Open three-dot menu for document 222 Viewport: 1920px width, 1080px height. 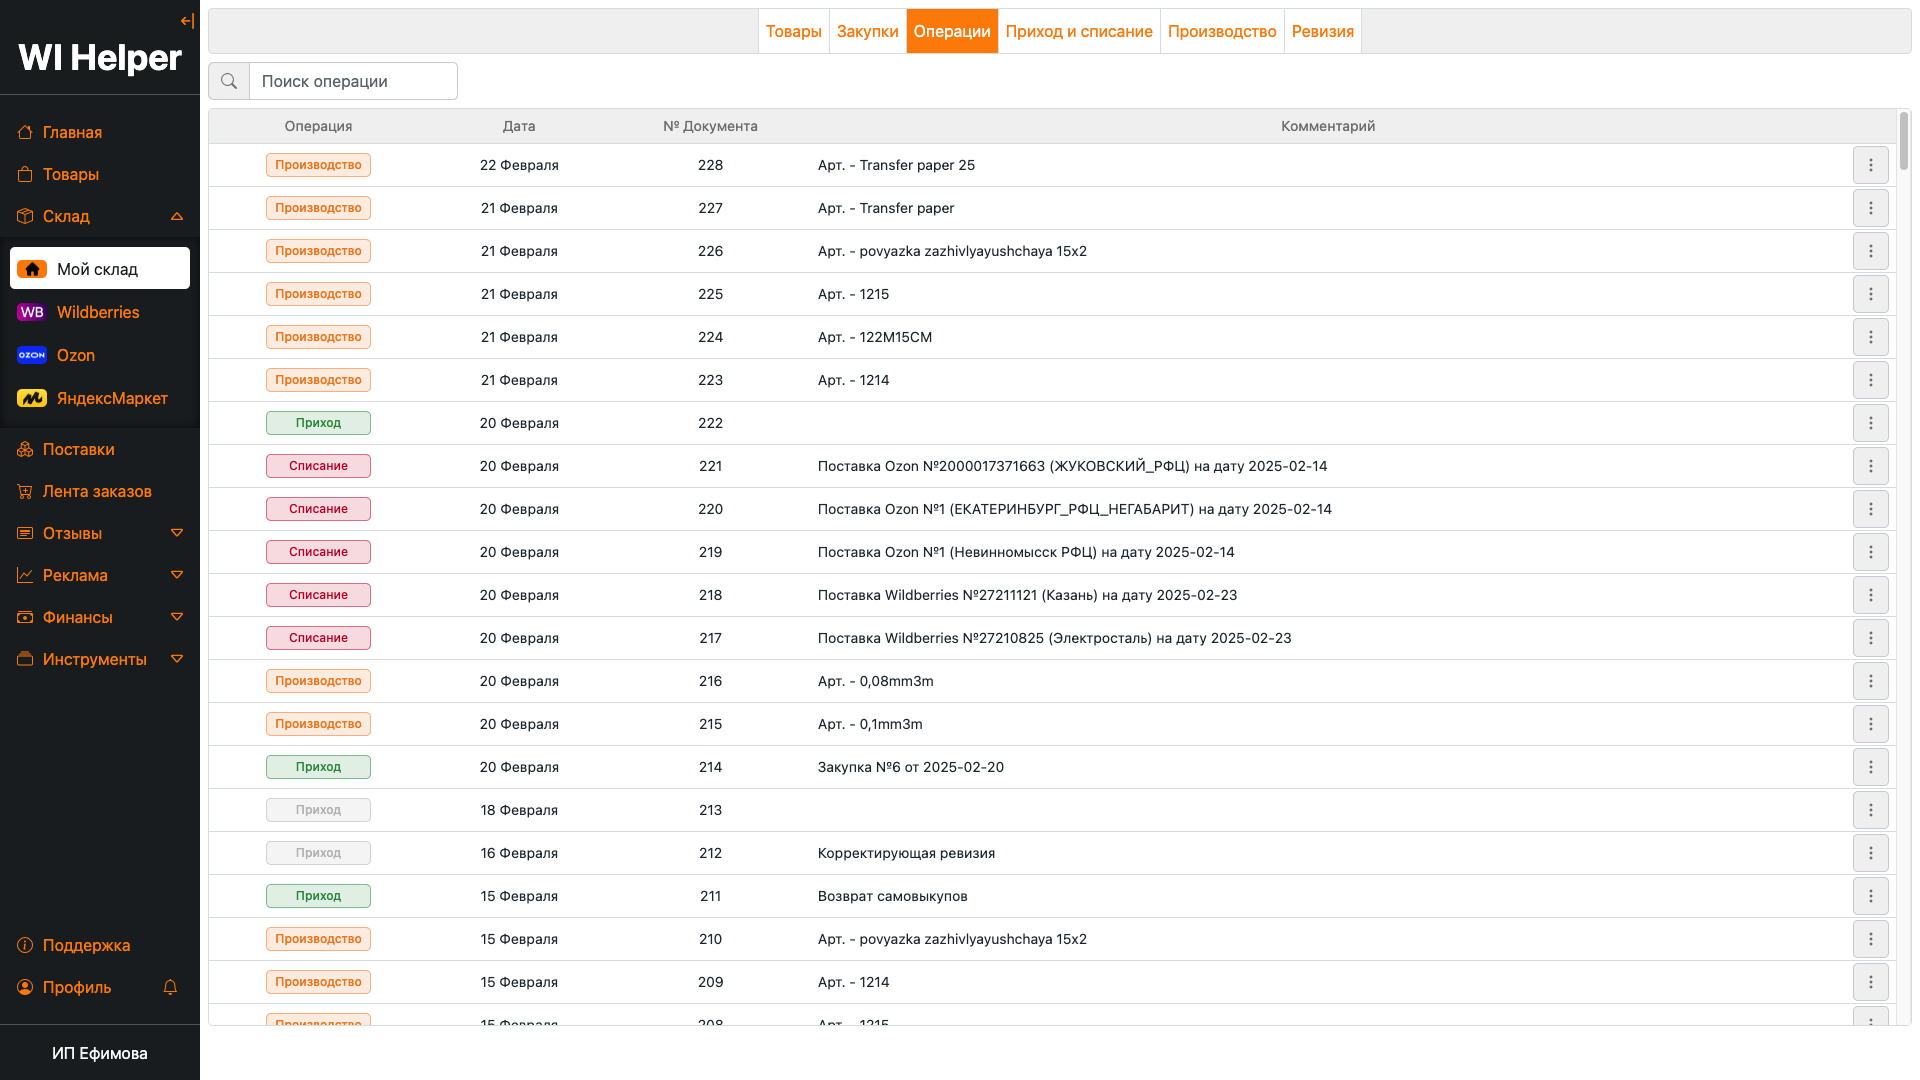[x=1870, y=423]
